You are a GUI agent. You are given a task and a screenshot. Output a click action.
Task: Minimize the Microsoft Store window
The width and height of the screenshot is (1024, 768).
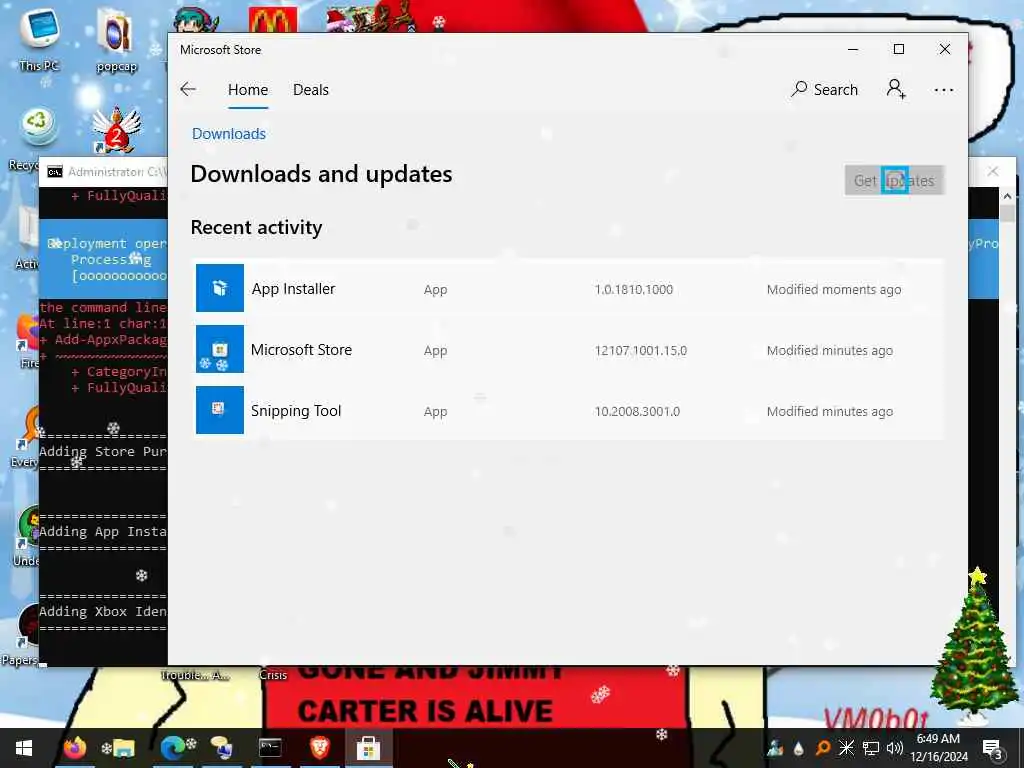pos(853,49)
